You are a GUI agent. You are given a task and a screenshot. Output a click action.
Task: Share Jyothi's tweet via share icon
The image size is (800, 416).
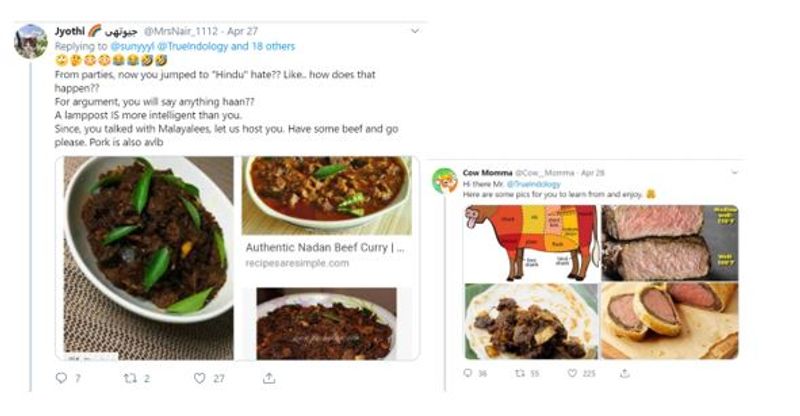tap(268, 378)
